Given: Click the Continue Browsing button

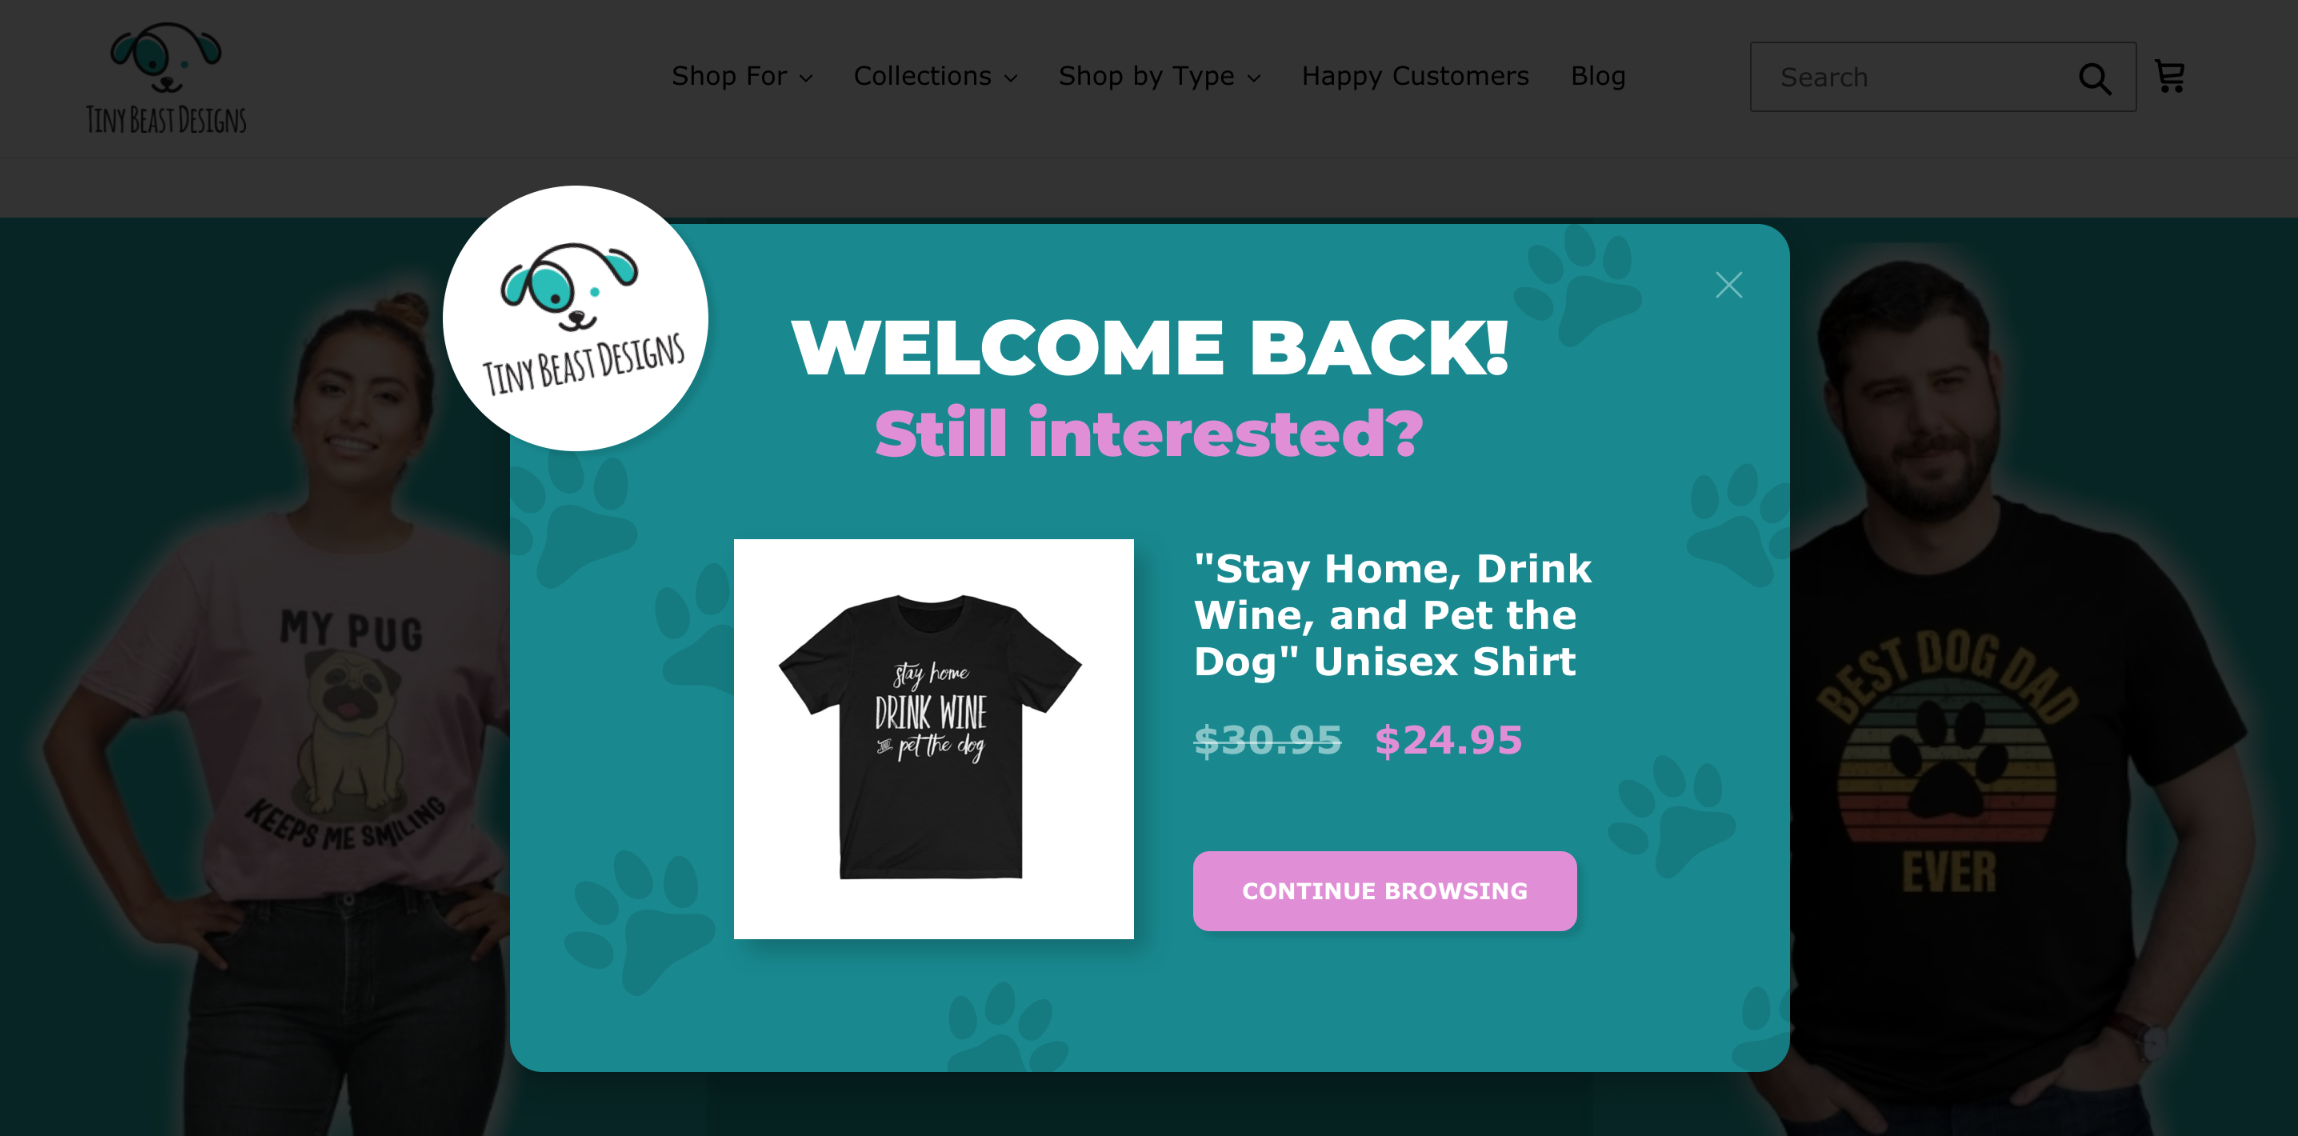Looking at the screenshot, I should [x=1385, y=891].
